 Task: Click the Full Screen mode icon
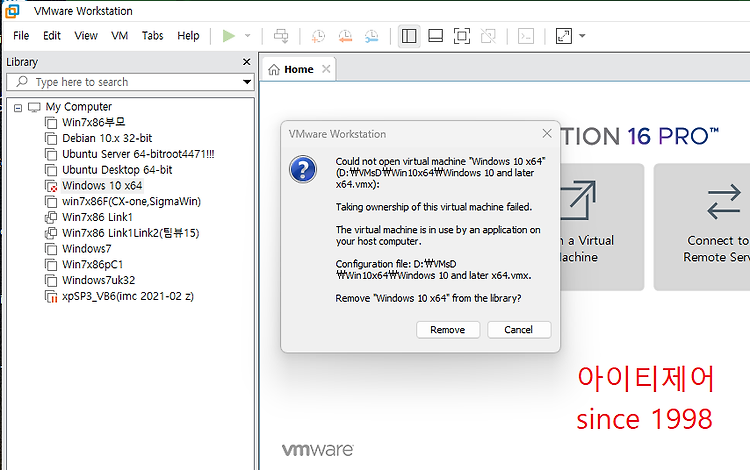coord(462,36)
